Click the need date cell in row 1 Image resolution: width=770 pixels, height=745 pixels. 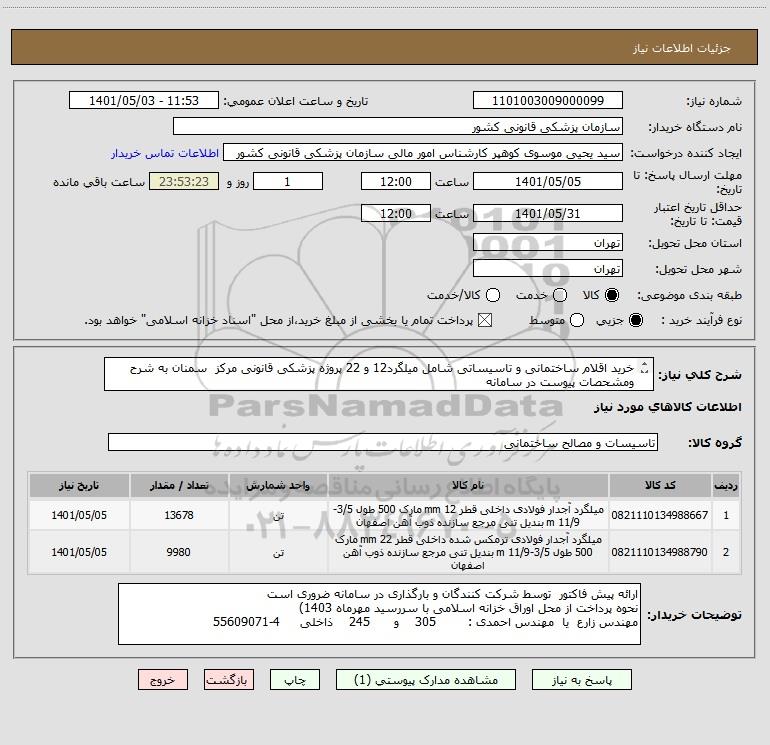click(x=79, y=515)
